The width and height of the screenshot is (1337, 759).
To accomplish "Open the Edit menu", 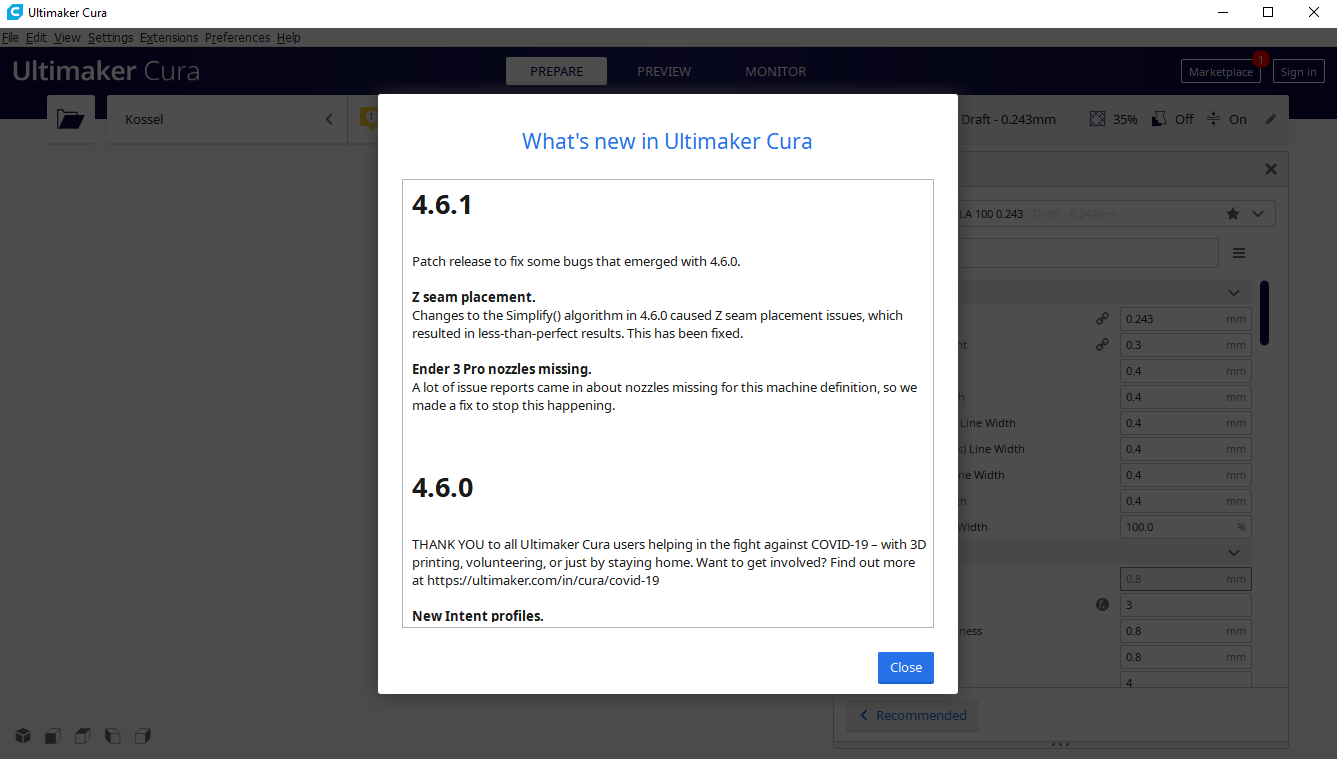I will (36, 37).
